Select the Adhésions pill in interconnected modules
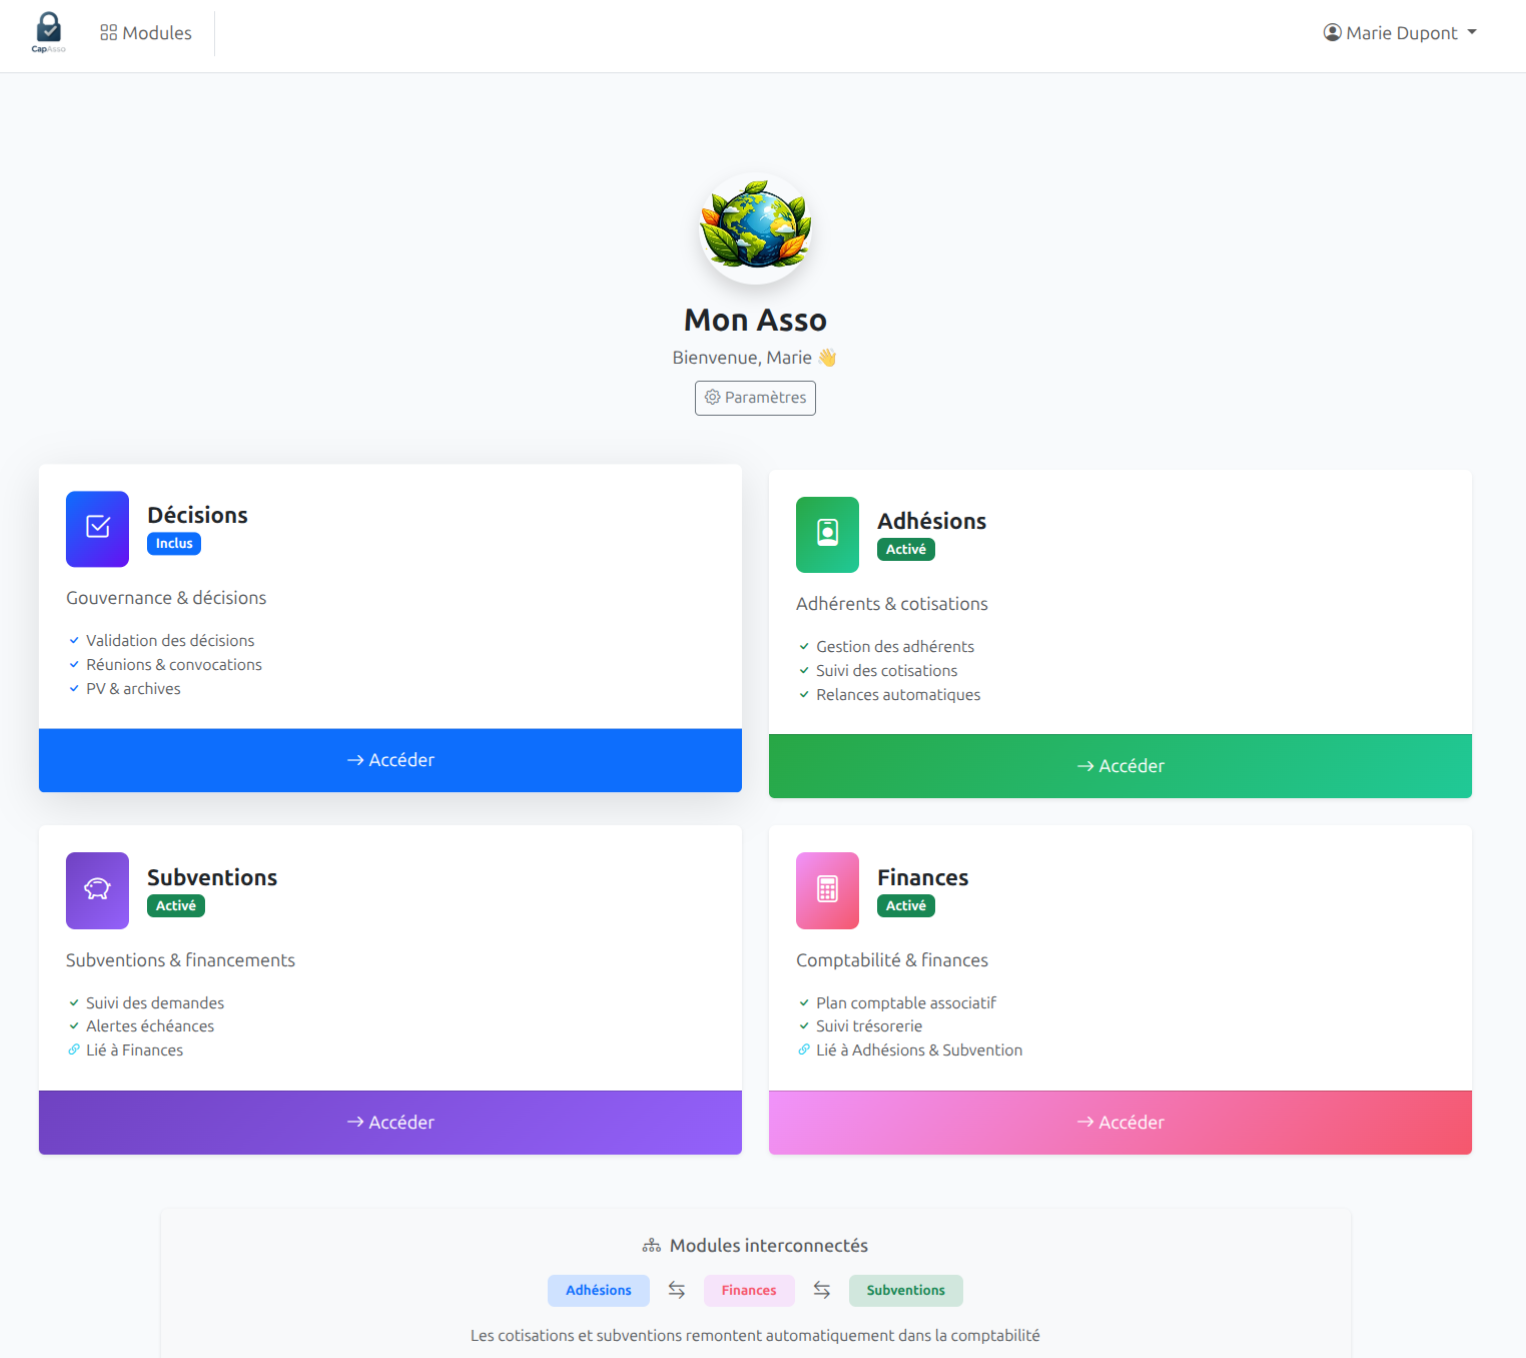Image resolution: width=1526 pixels, height=1358 pixels. pos(598,1290)
